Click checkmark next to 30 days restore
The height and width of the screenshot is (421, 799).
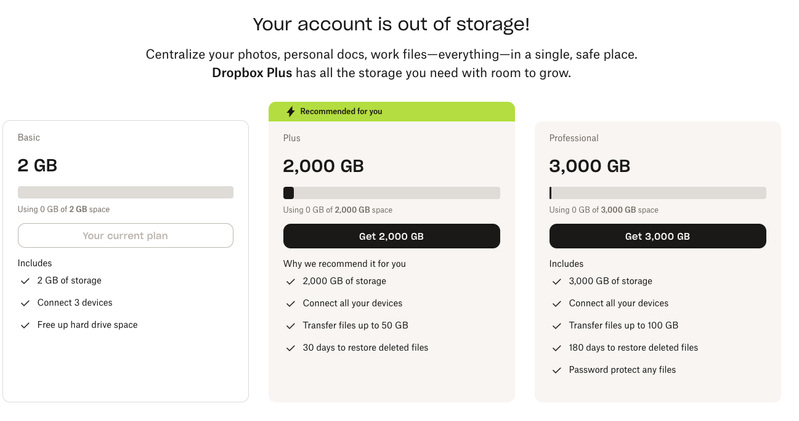tap(289, 348)
